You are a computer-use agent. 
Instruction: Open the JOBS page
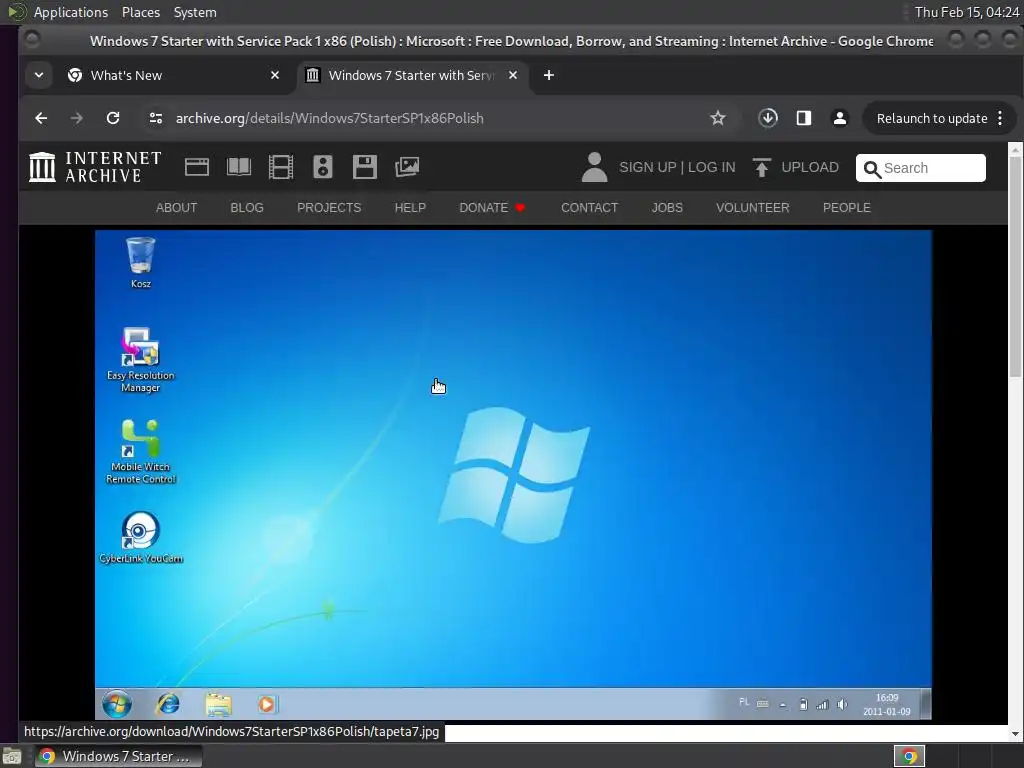[667, 208]
